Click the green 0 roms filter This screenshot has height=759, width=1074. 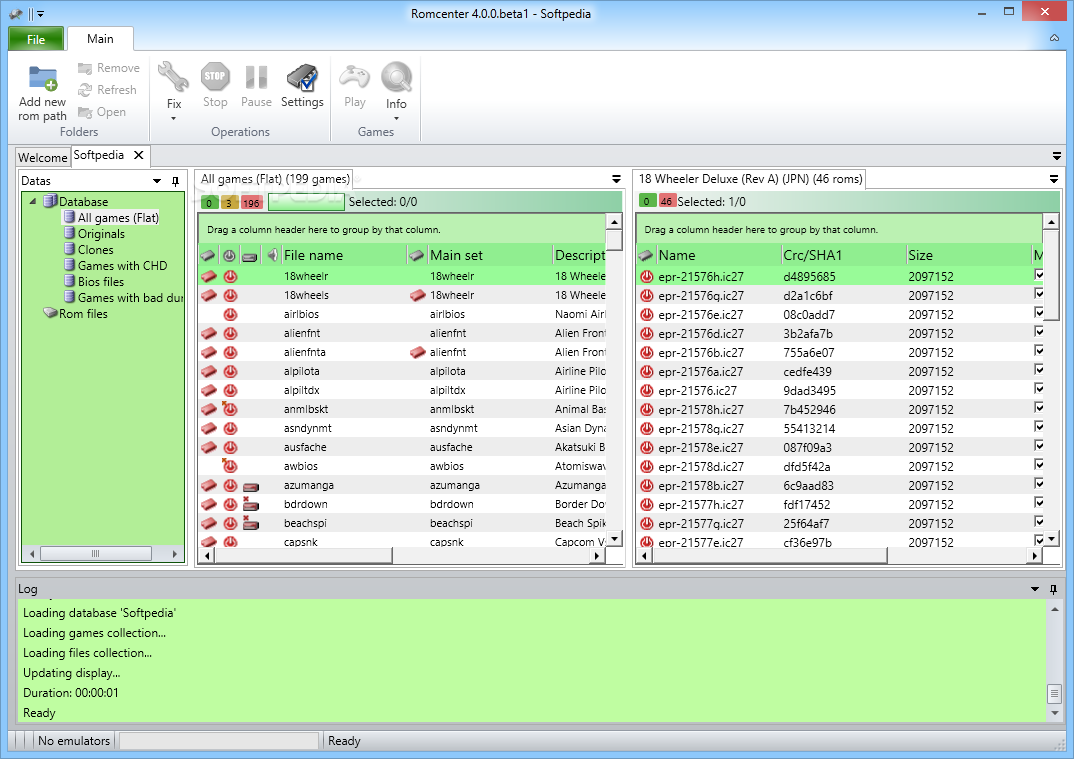pos(647,201)
